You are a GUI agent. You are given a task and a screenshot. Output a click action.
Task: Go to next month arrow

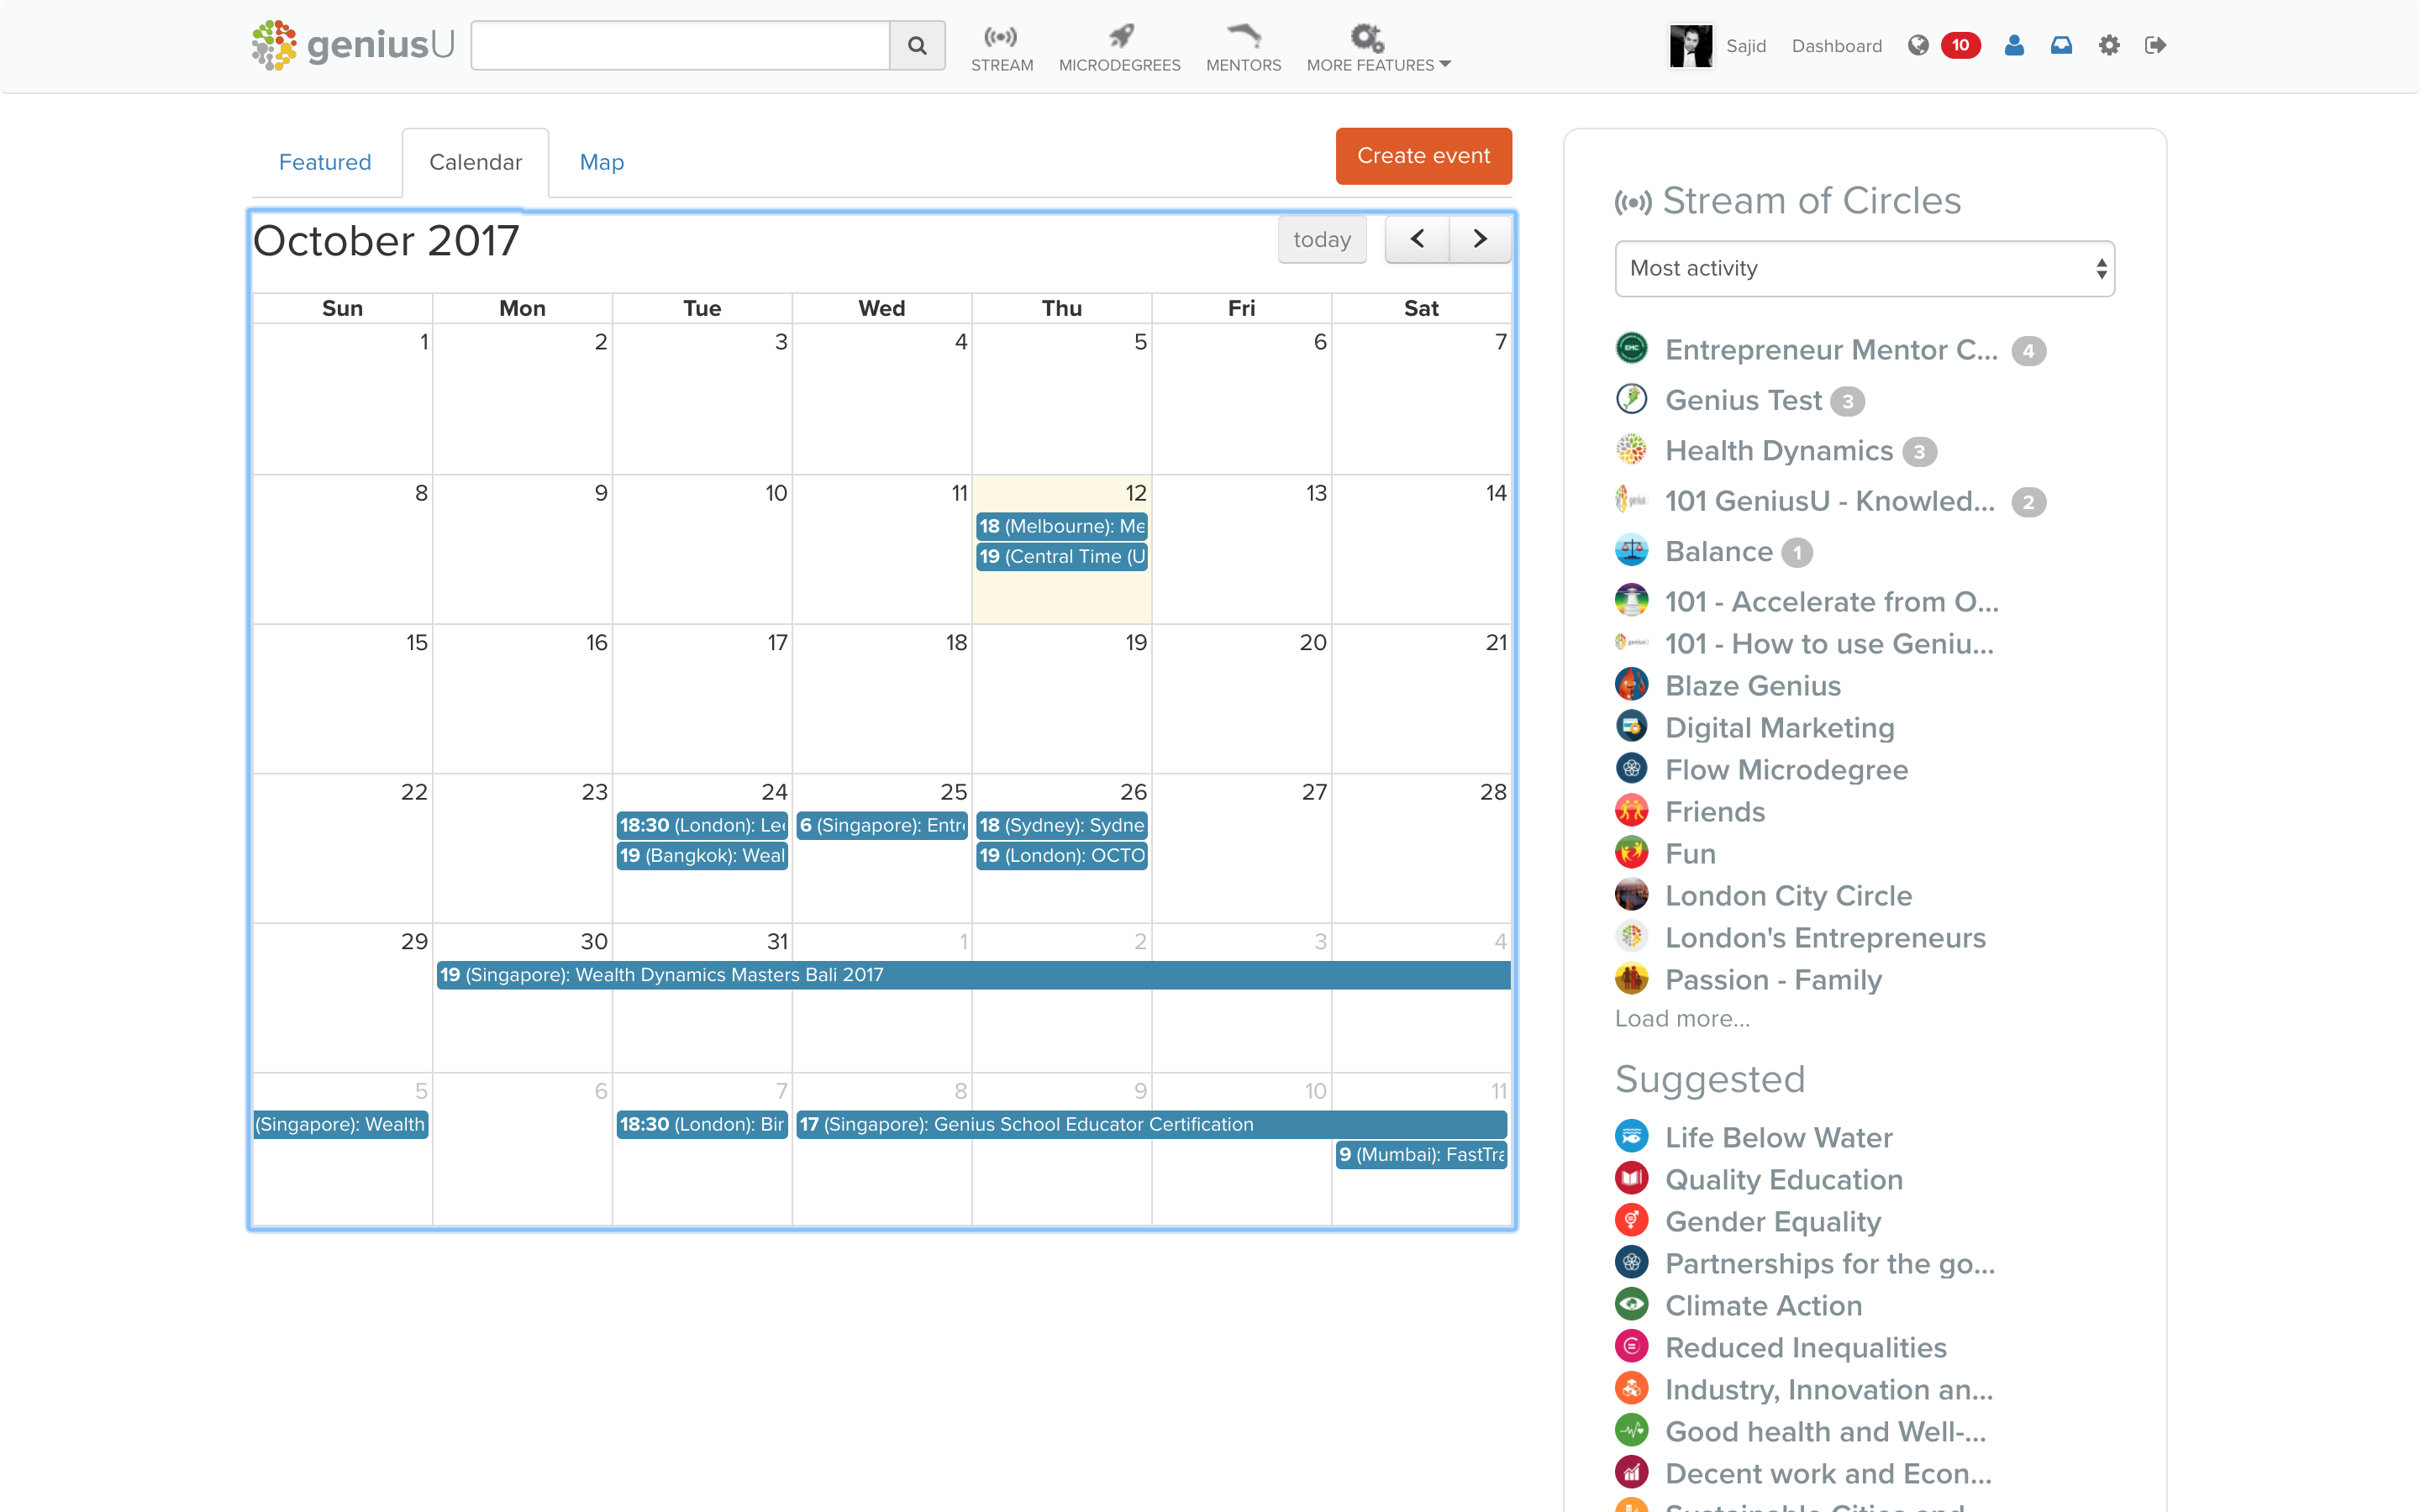coord(1480,240)
